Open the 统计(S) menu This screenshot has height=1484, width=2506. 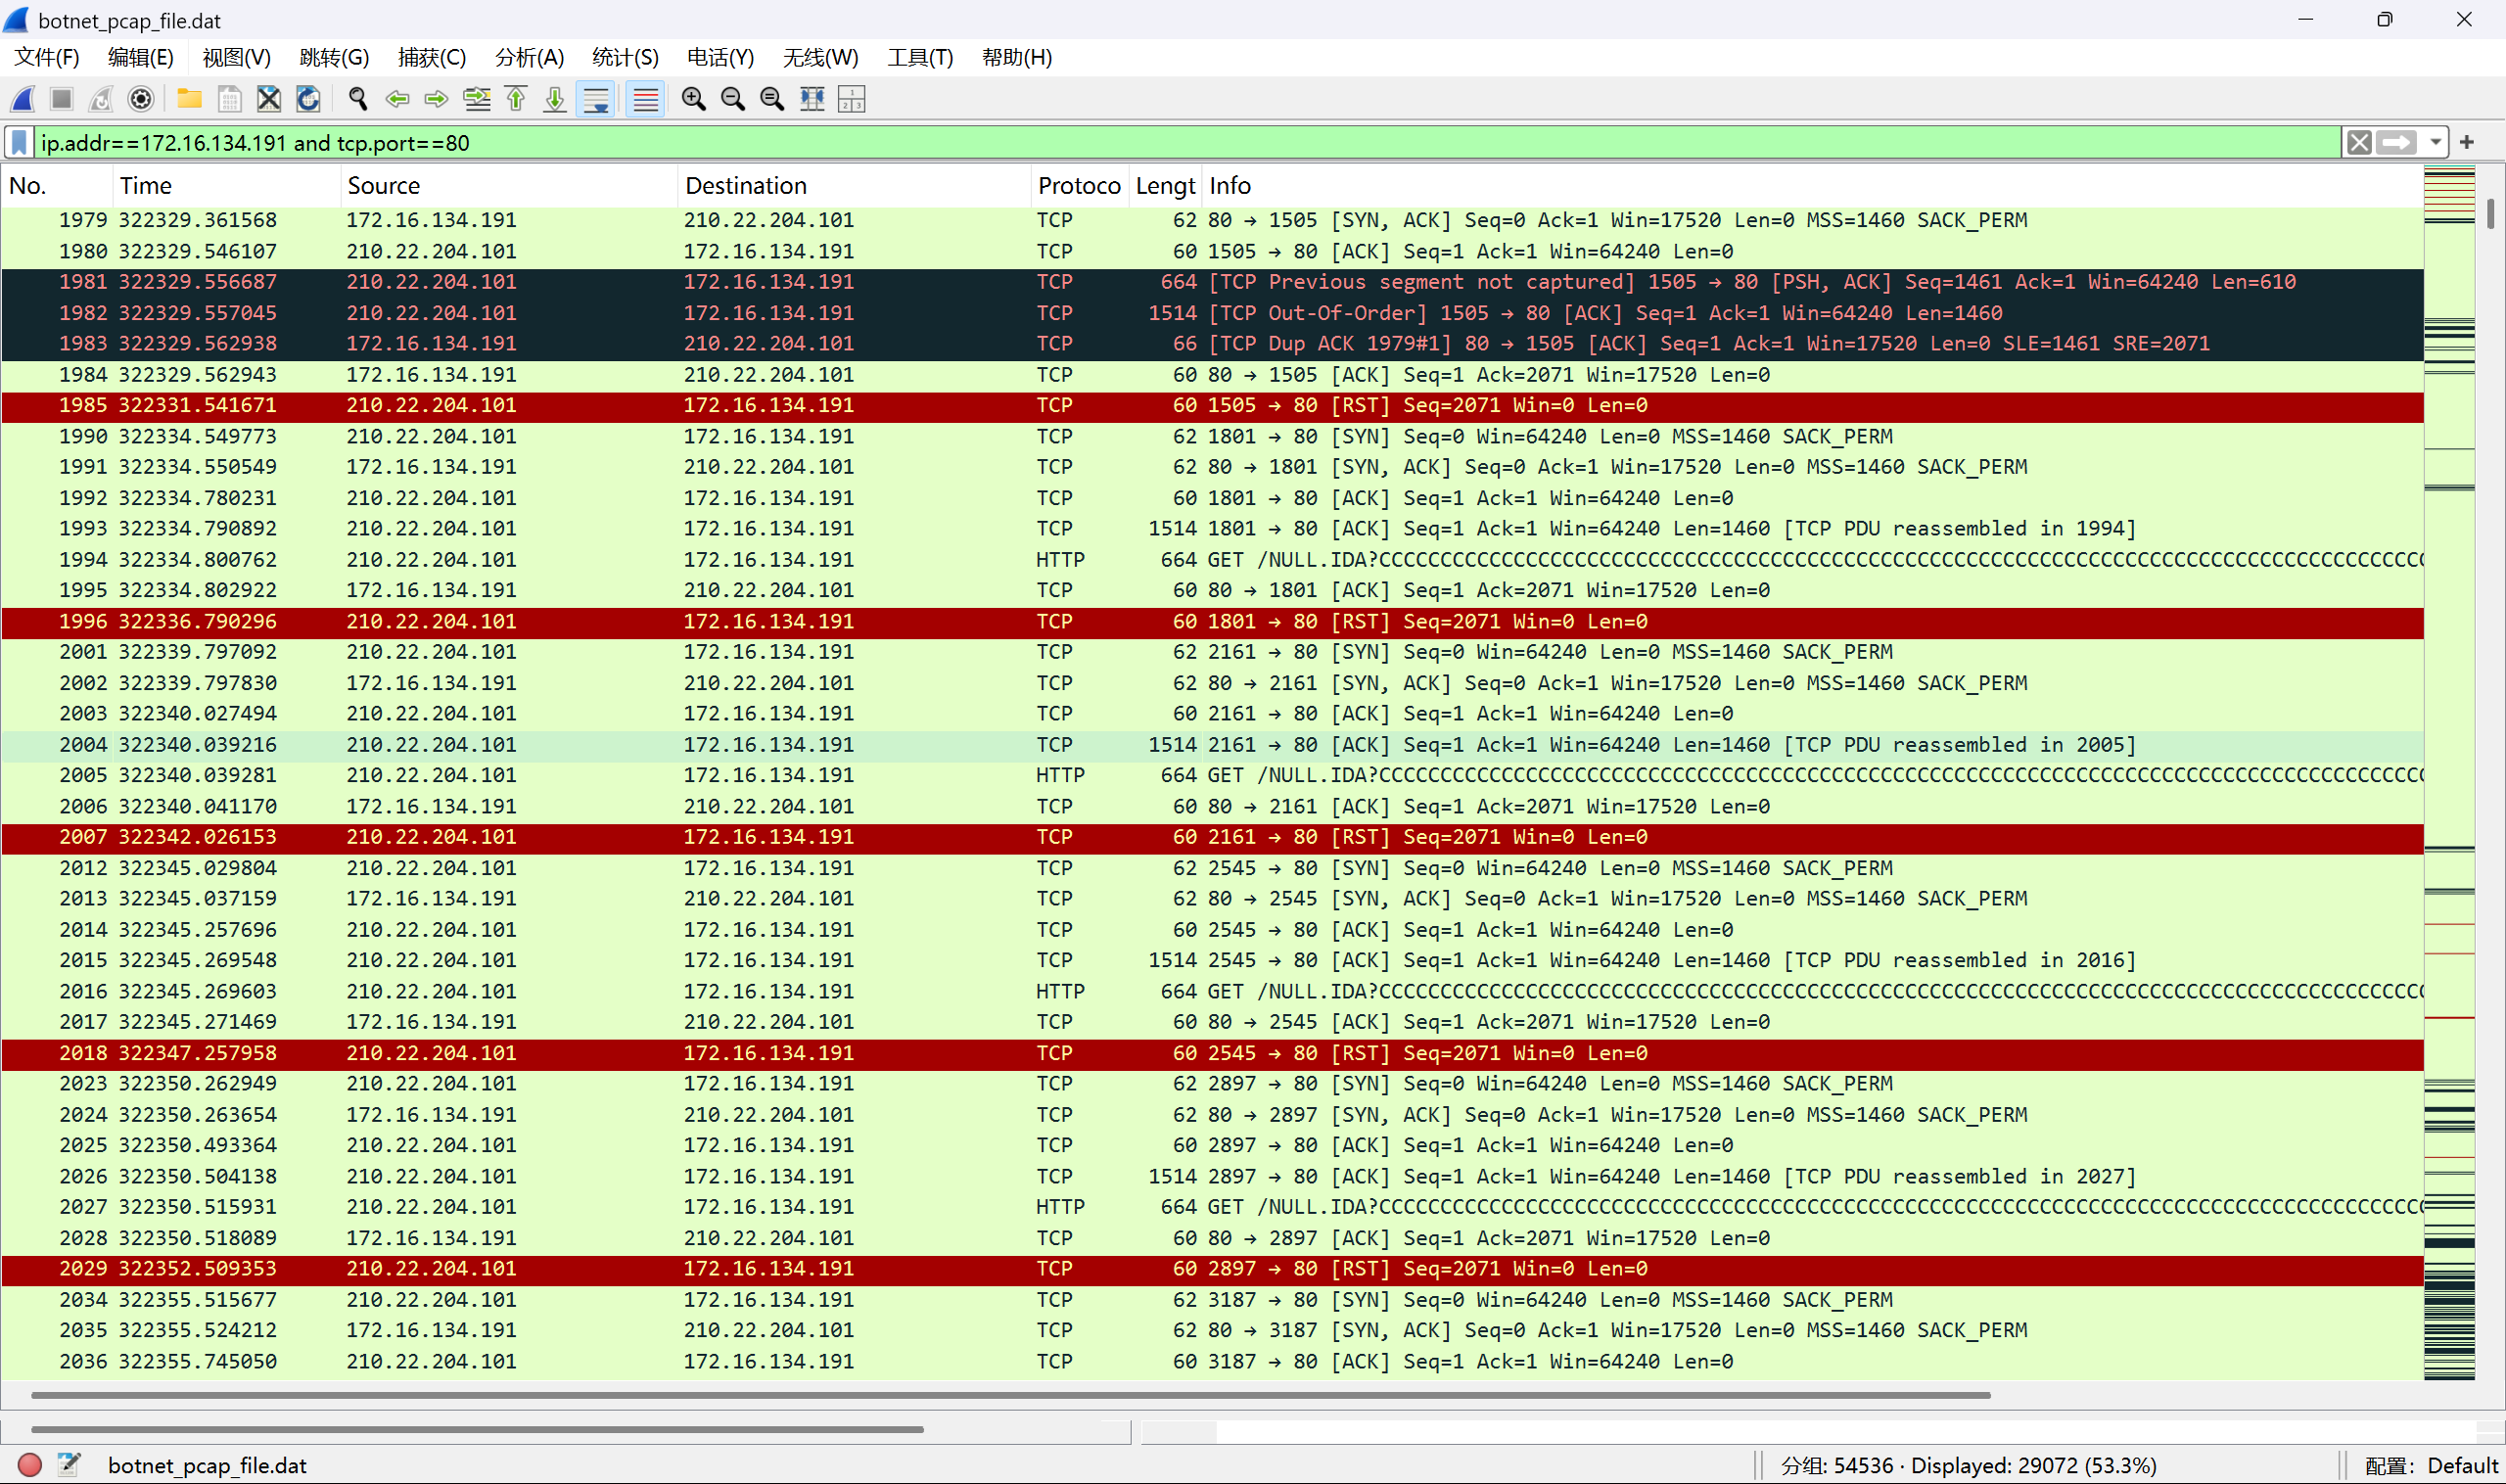tap(625, 58)
